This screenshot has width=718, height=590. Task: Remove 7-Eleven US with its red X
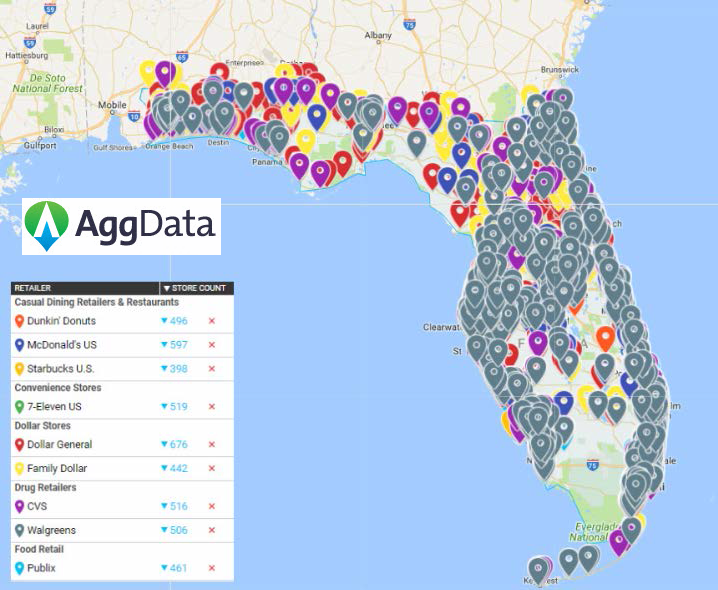[212, 407]
